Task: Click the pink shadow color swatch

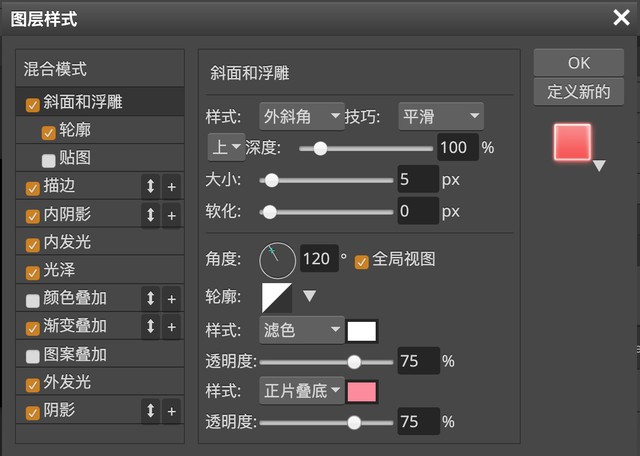Action: point(361,390)
